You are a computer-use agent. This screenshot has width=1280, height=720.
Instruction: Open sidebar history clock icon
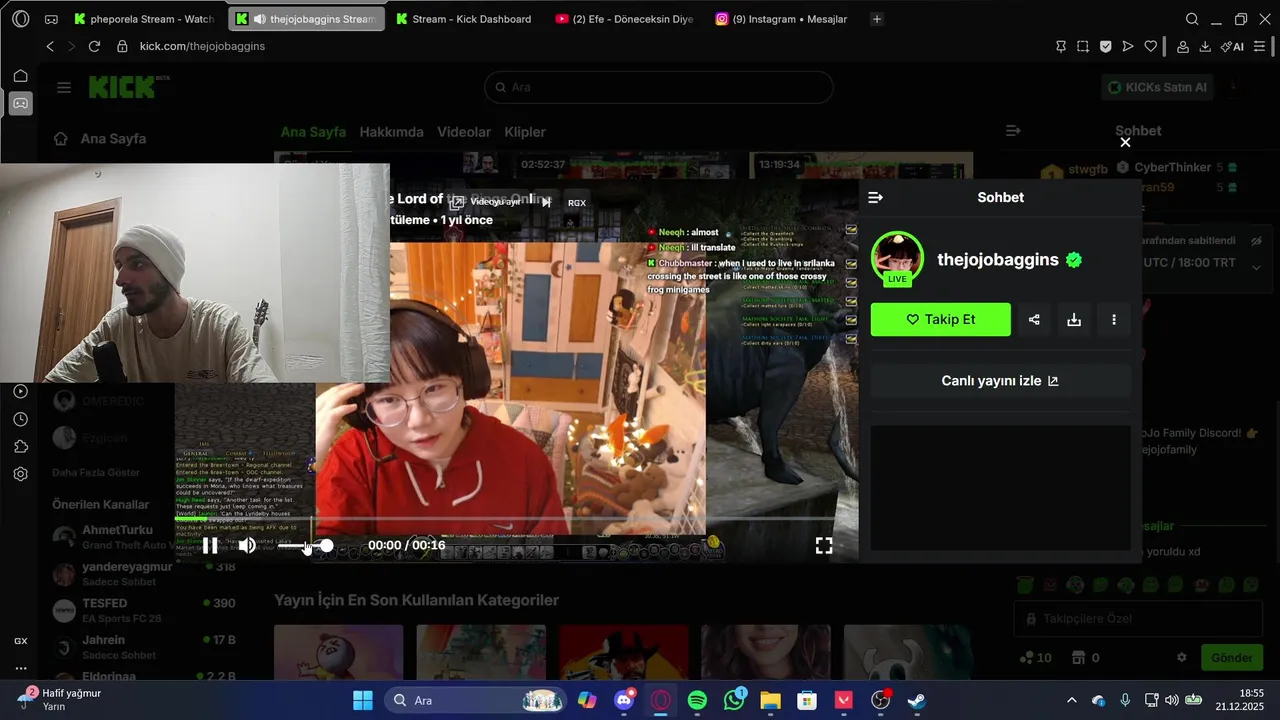coord(20,419)
